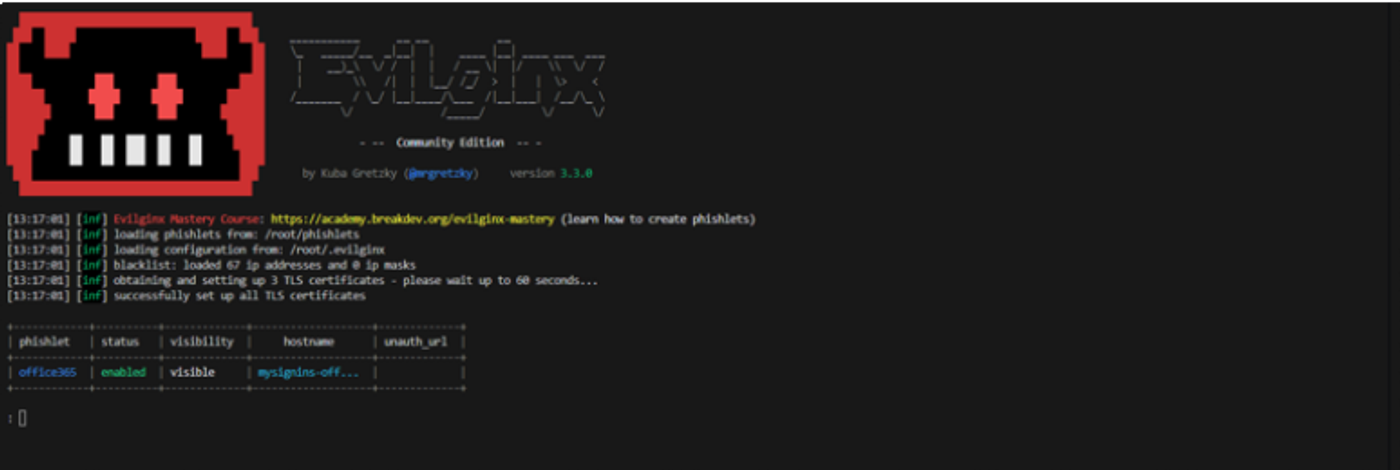
Task: Click the Community Edition label
Action: pyautogui.click(x=449, y=142)
